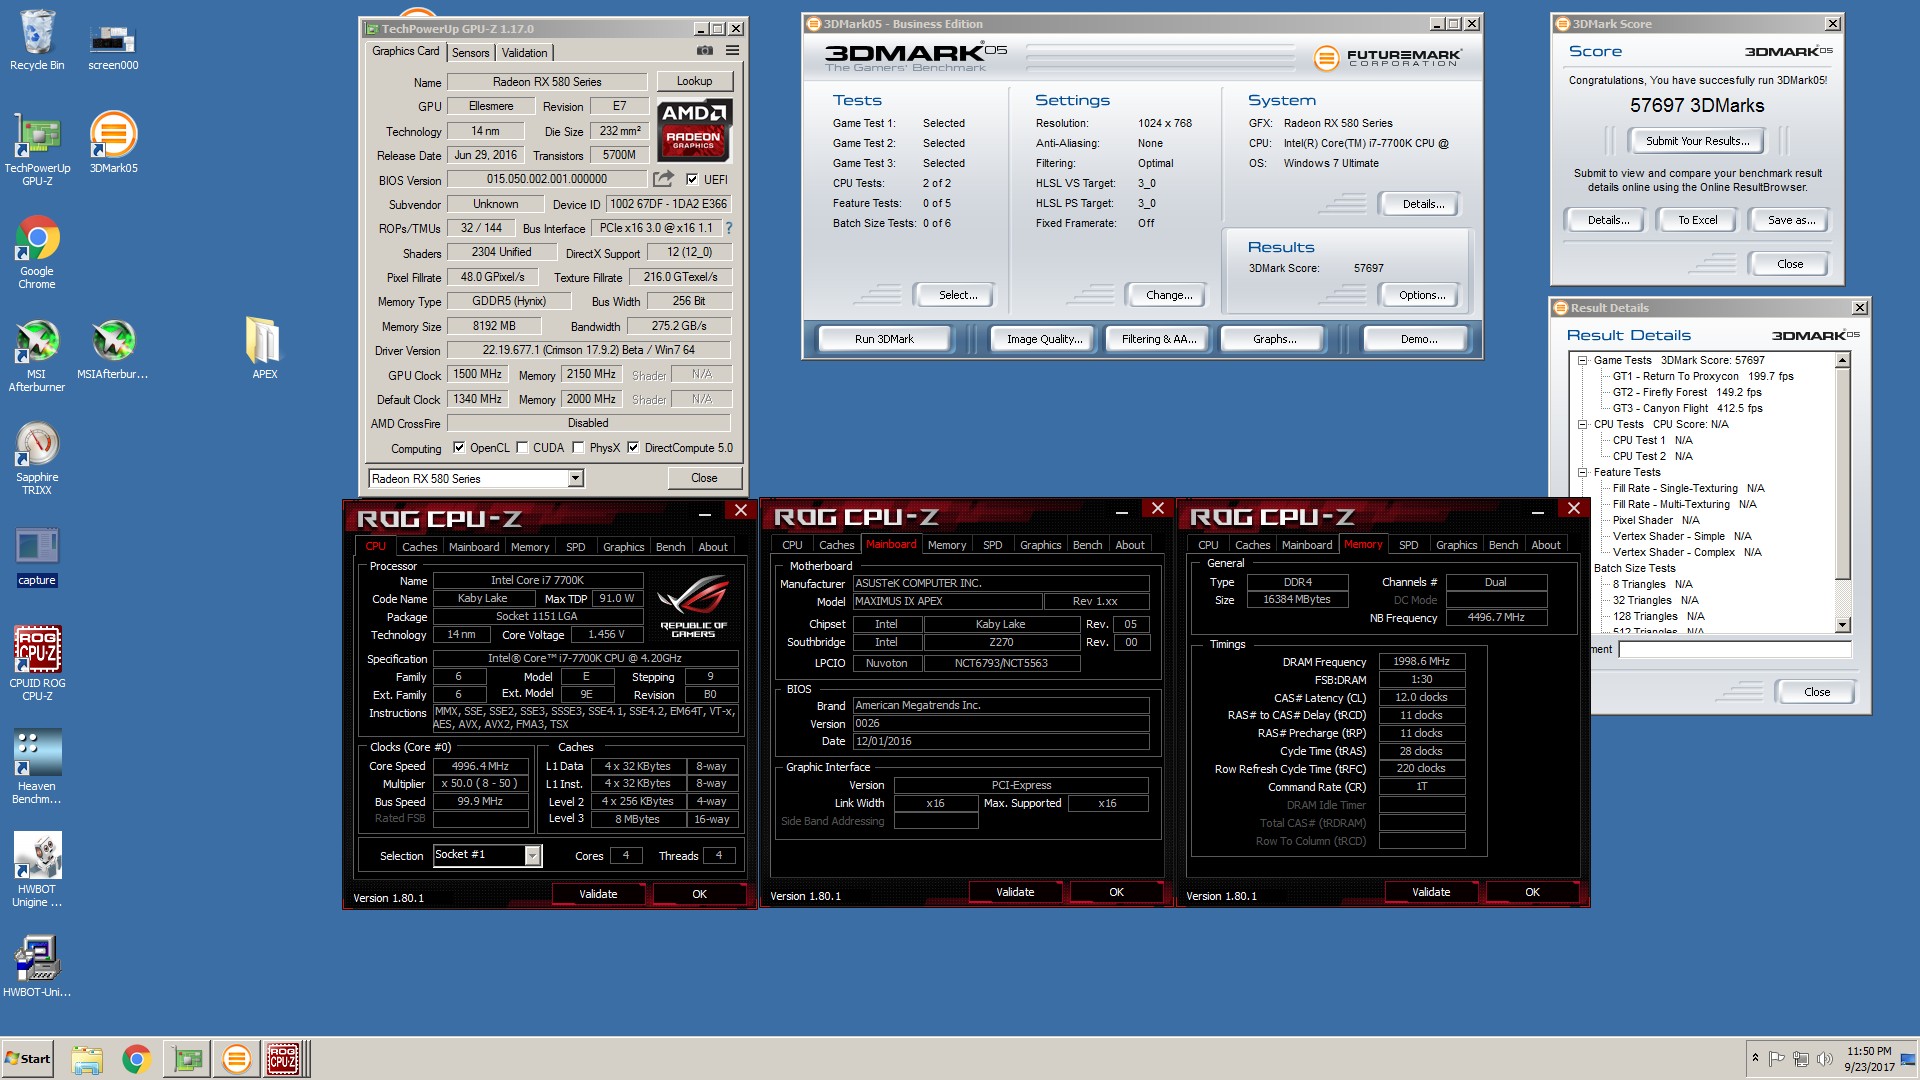Select GT1 - Return To Proxycon result row
The image size is (1920, 1080).
pos(1703,377)
